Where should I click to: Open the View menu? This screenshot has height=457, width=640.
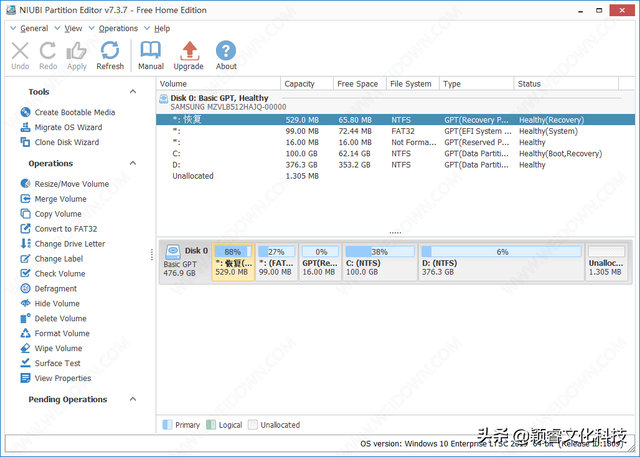coord(74,28)
